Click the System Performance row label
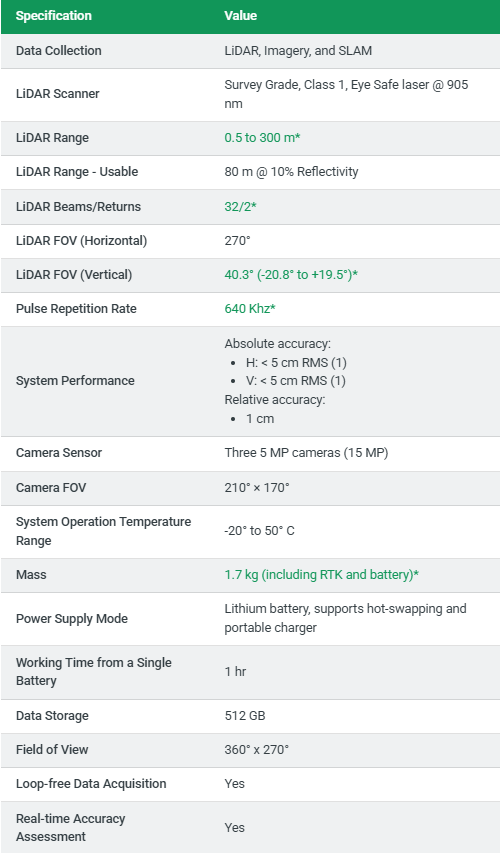Screen dimensions: 500x853 [75, 381]
